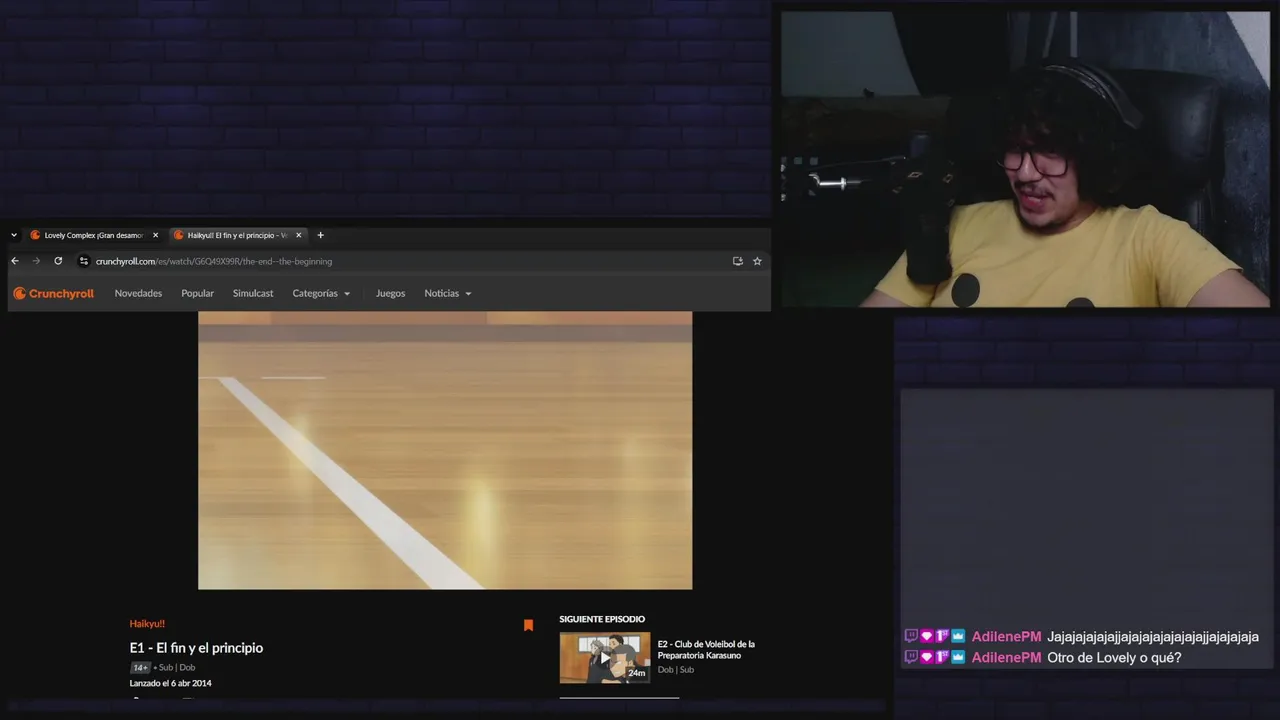
Task: Play the E2 next episode thumbnail
Action: (604, 658)
